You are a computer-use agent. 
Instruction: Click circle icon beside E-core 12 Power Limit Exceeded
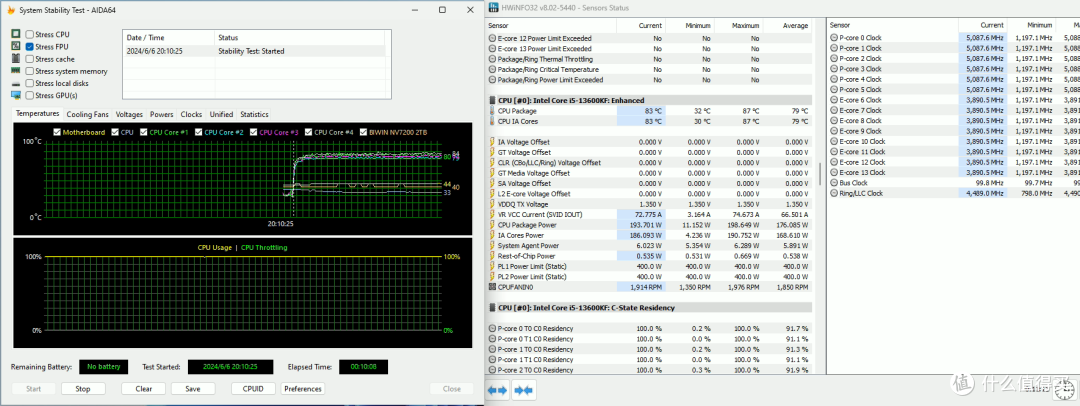coord(492,39)
